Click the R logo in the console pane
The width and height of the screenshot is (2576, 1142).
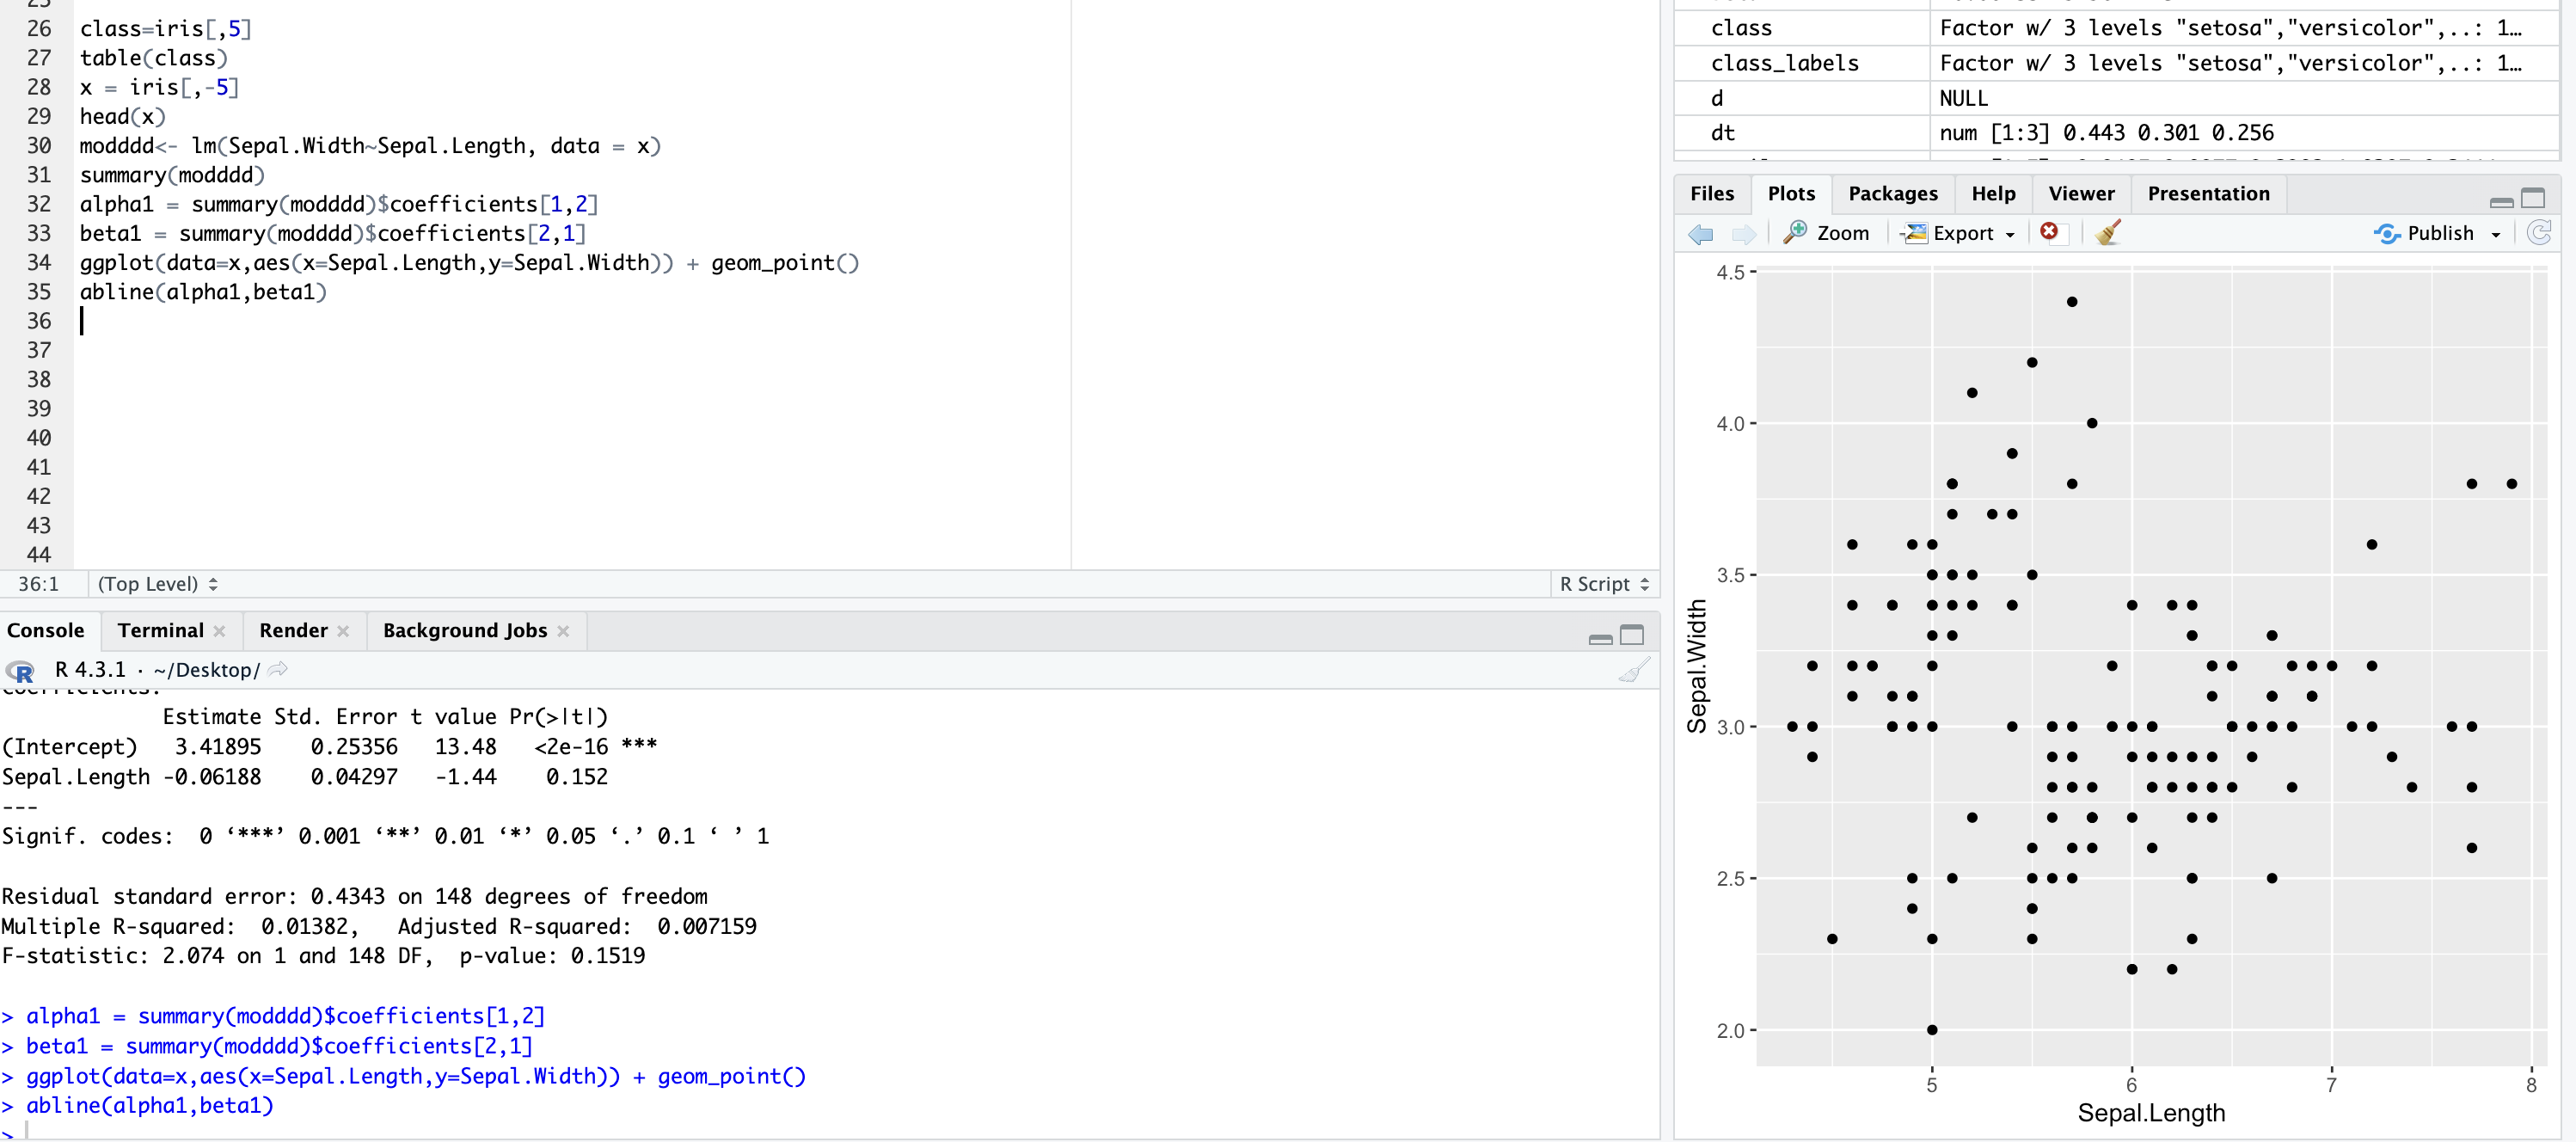(x=20, y=670)
